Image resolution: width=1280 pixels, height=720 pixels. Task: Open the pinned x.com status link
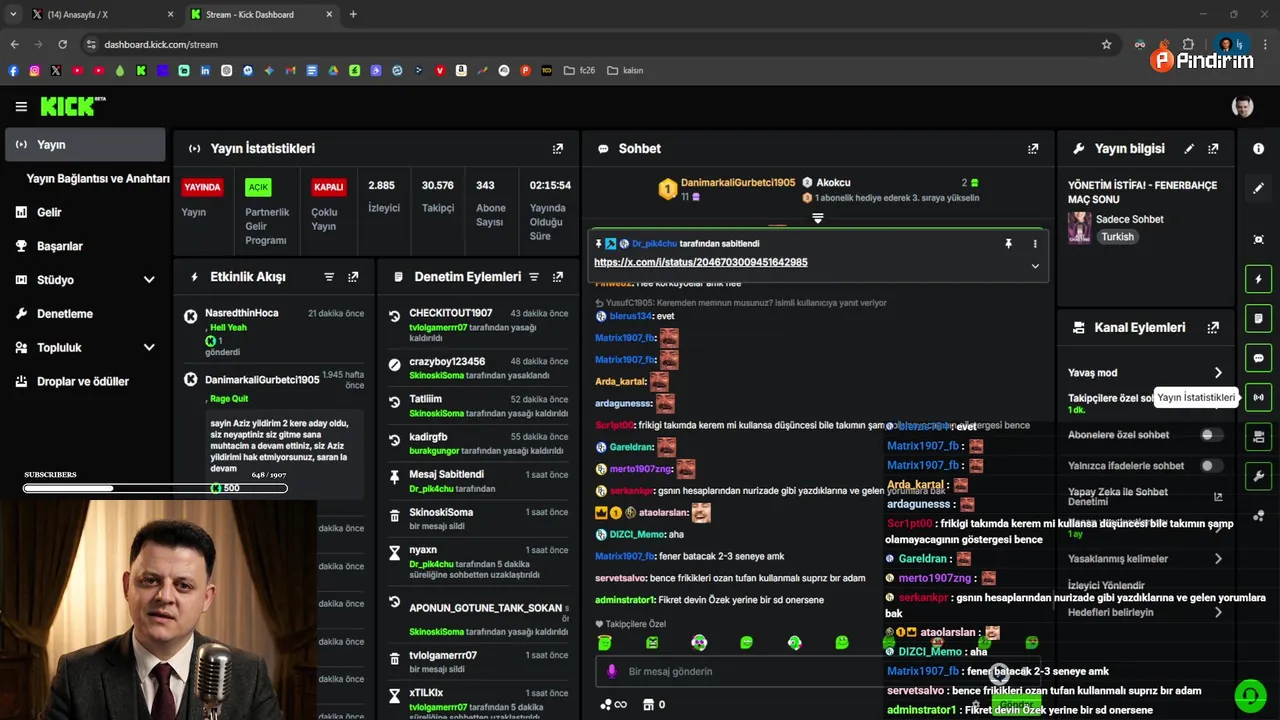click(700, 262)
